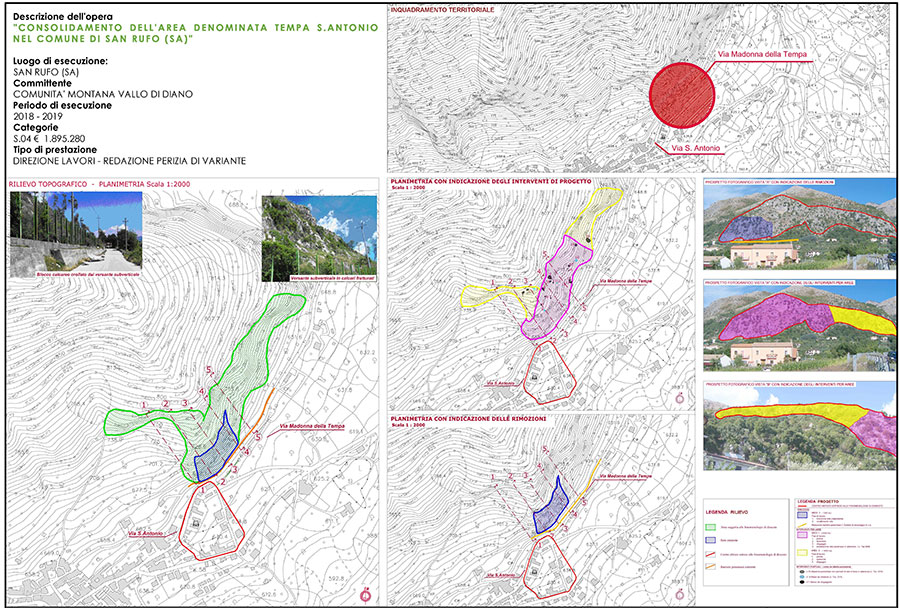Viewport: 900px width, 608px height.
Task: Open the middle prospetto photo with magenta and yellow zones
Action: [x=799, y=326]
